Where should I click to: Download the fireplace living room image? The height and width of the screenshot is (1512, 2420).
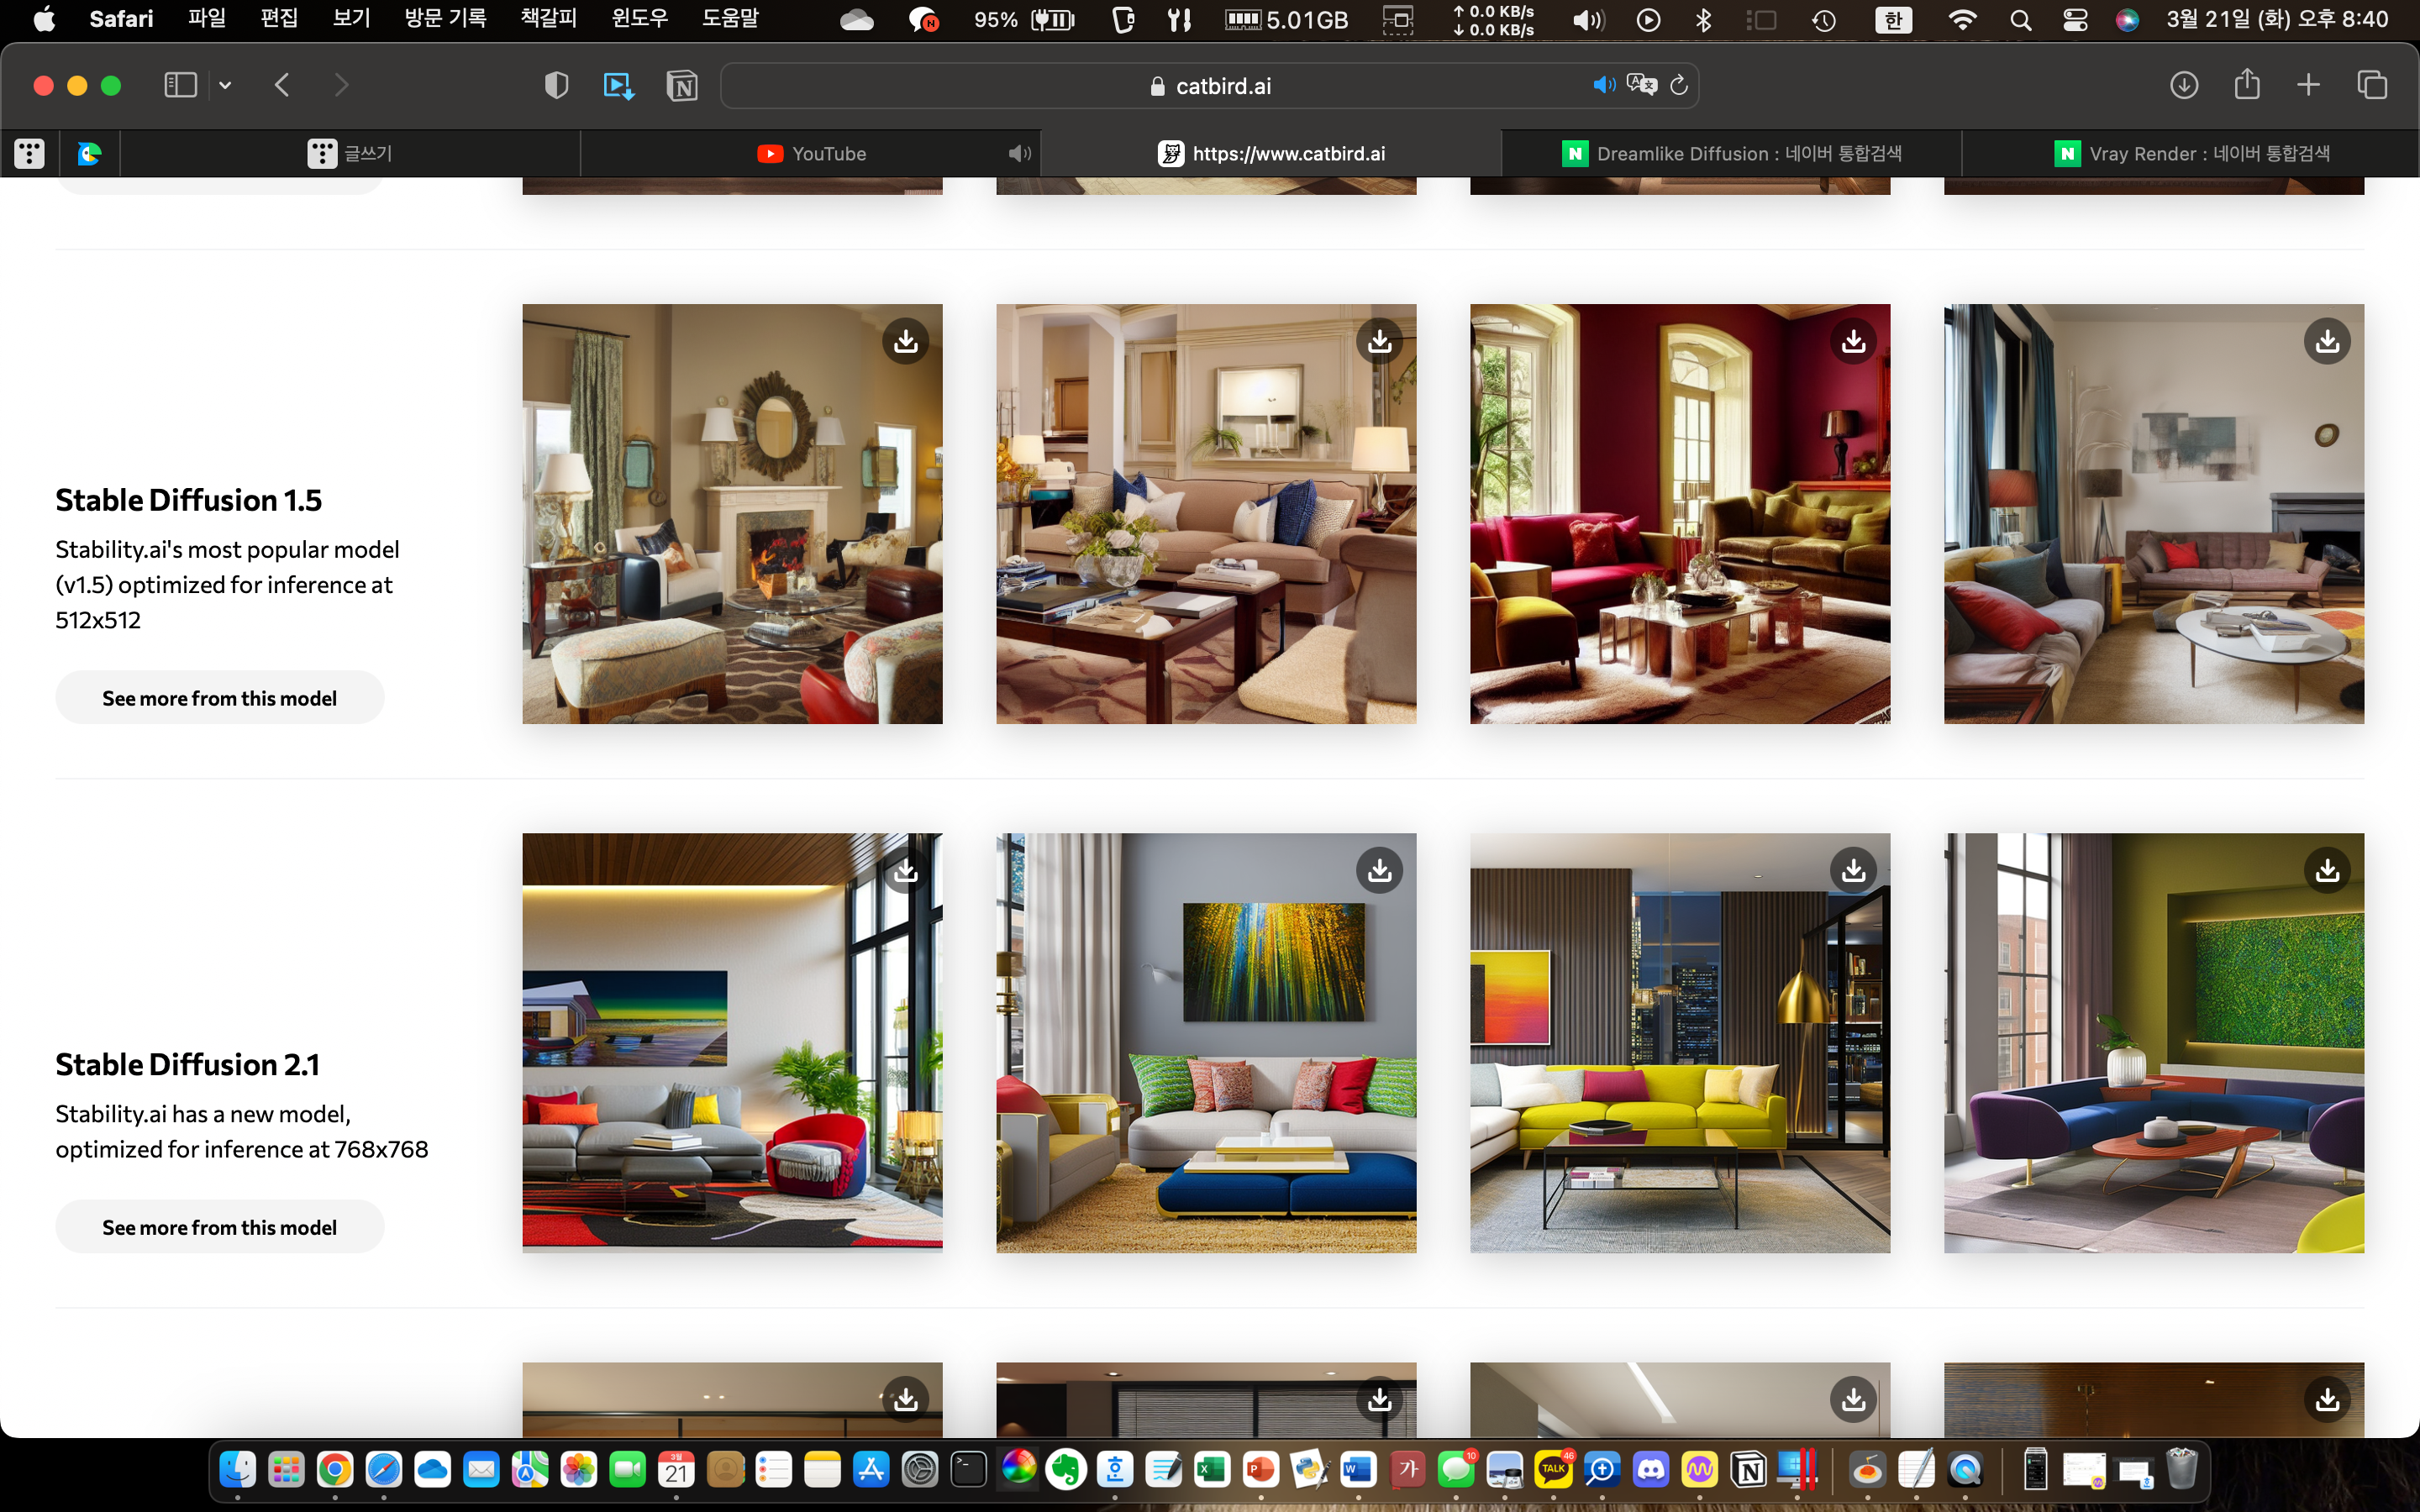coord(905,341)
